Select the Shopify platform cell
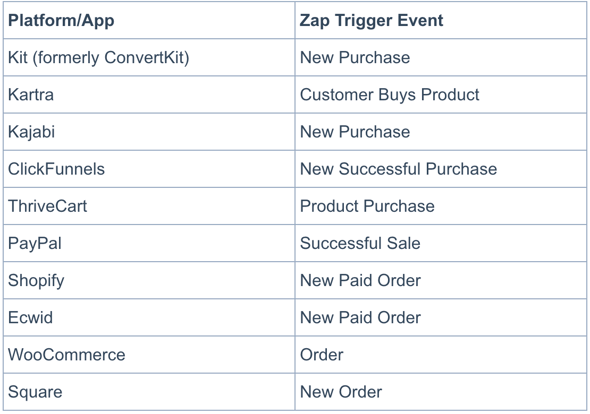Viewport: 590px width, 414px height. (x=149, y=280)
